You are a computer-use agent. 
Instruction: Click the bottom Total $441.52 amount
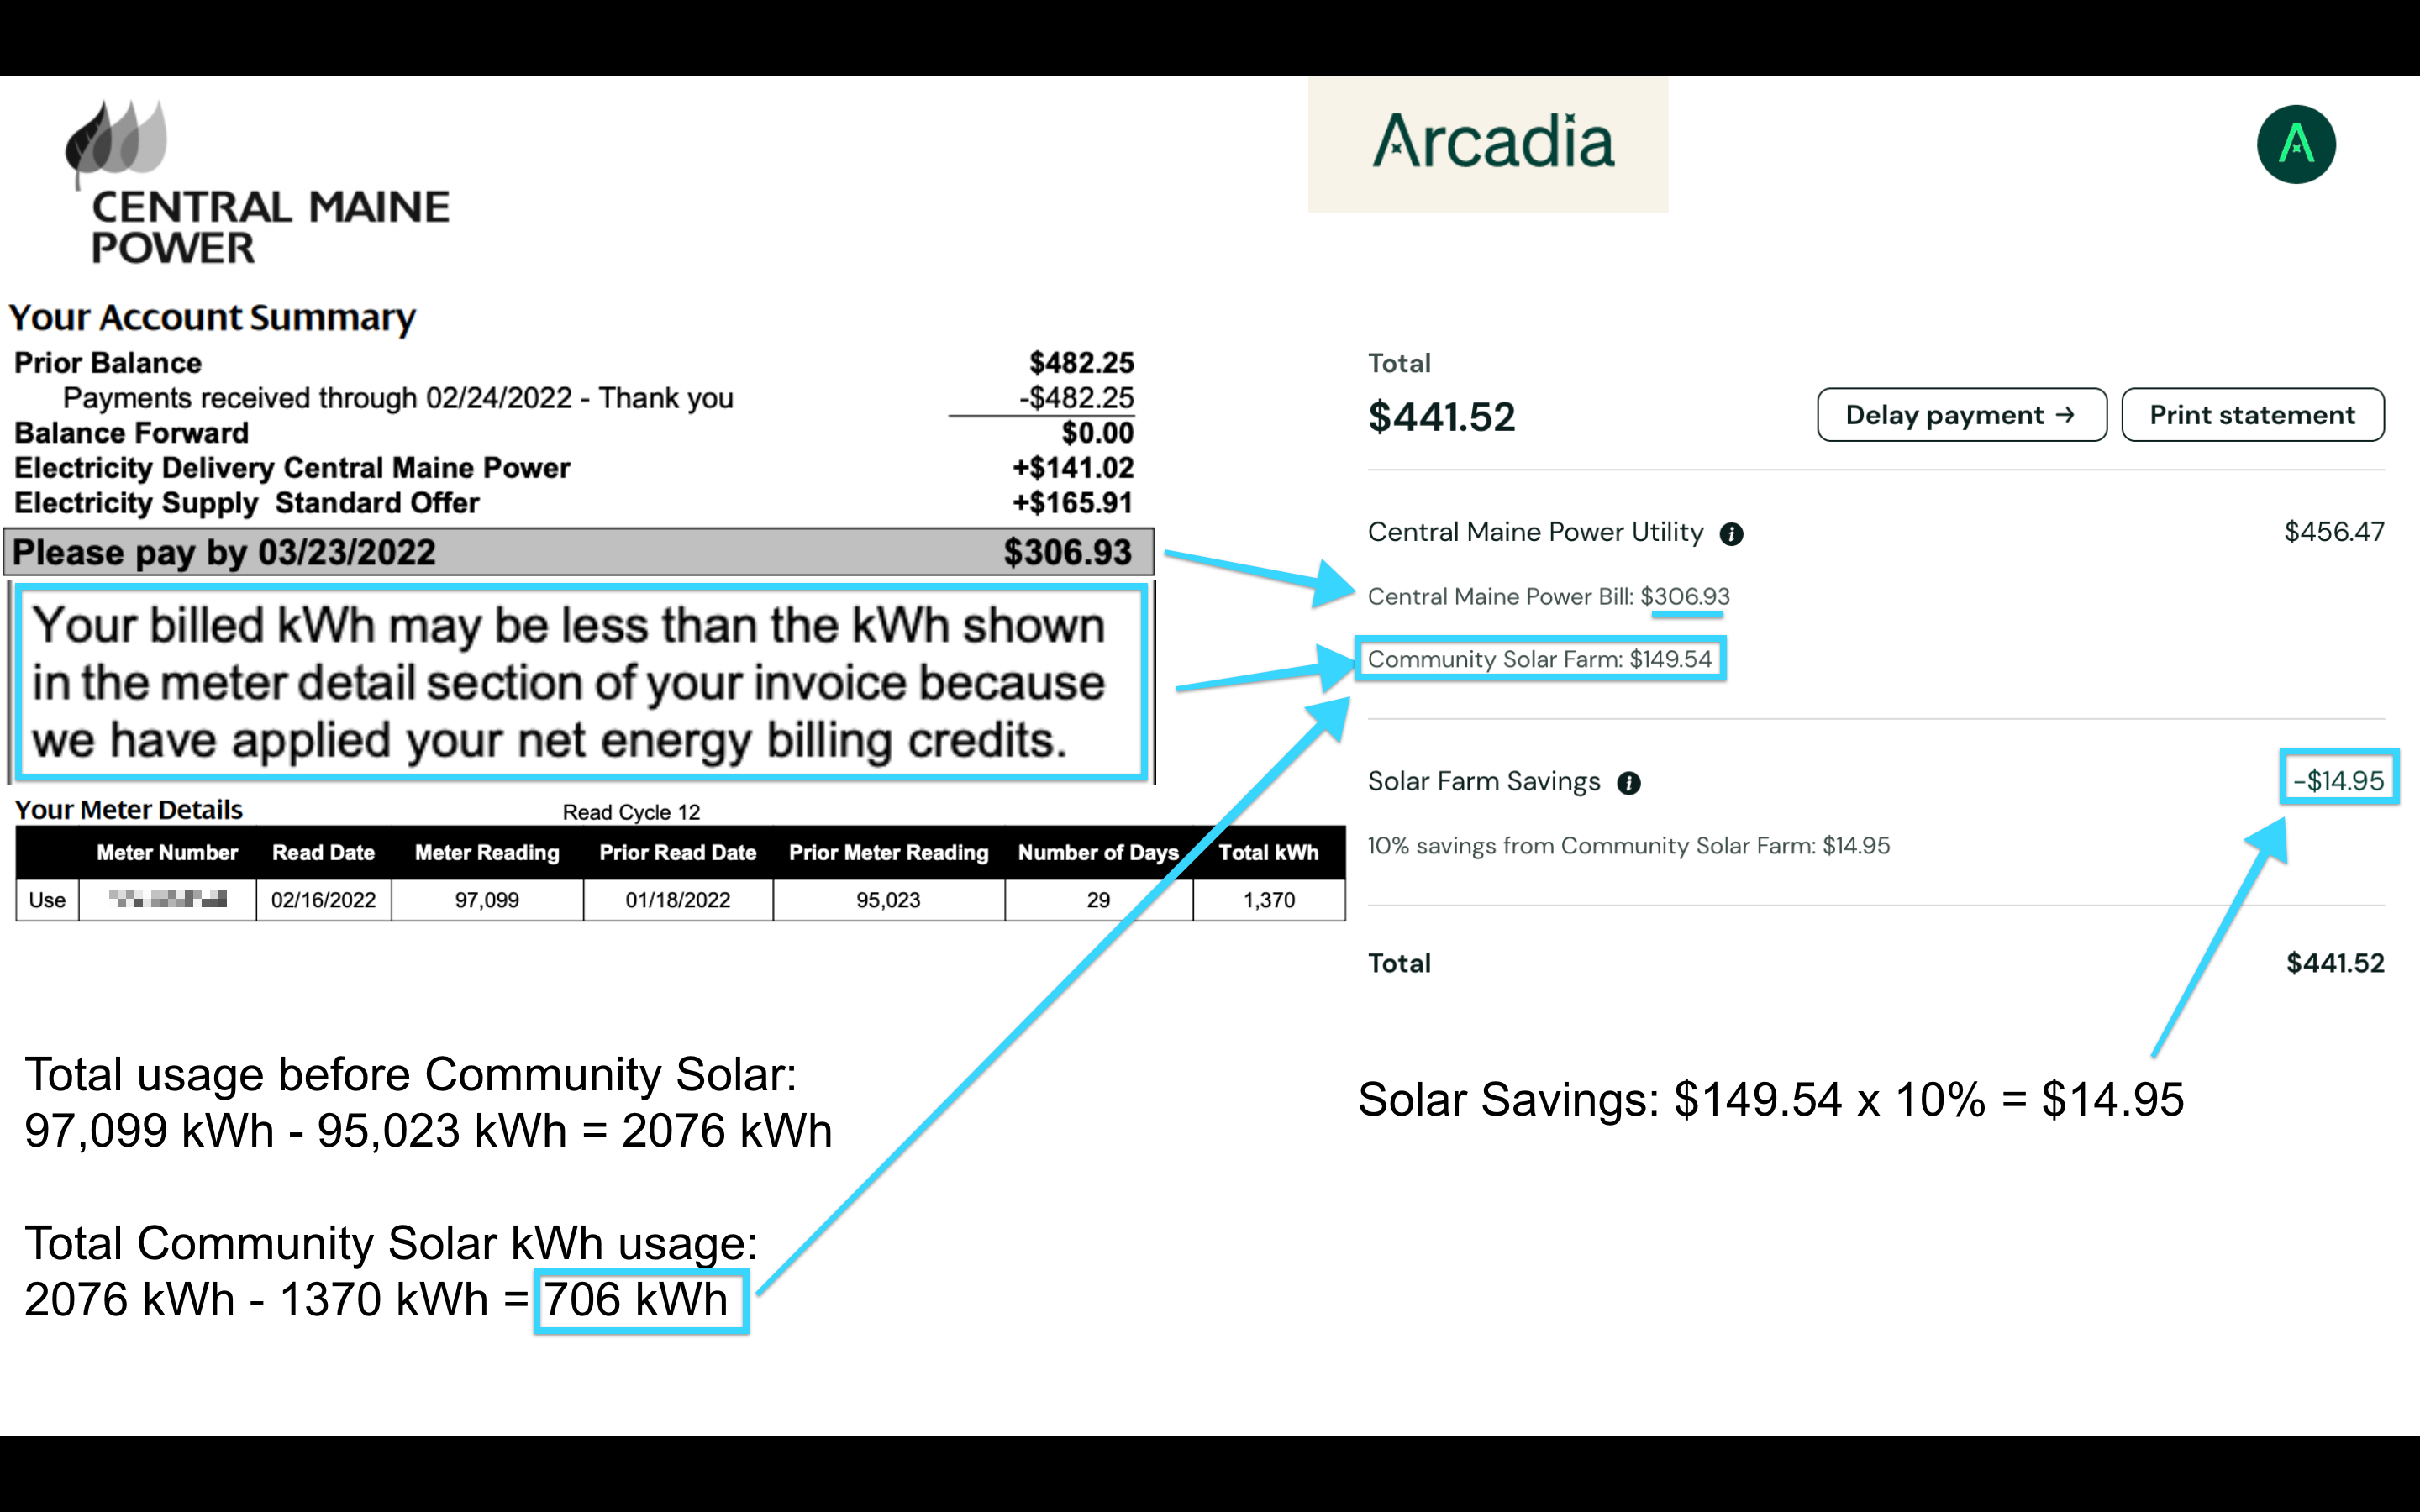pyautogui.click(x=2335, y=963)
